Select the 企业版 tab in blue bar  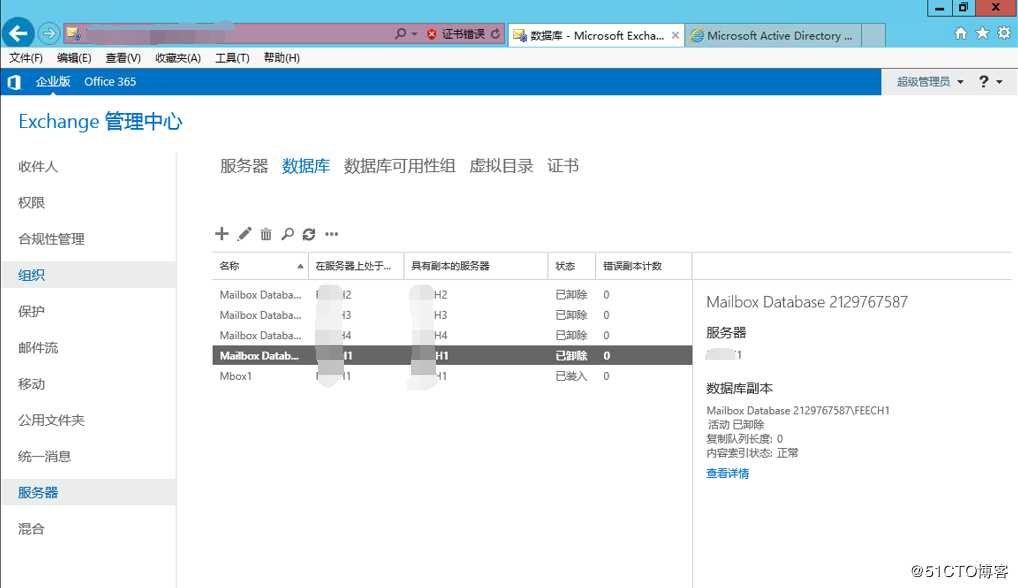click(x=53, y=82)
